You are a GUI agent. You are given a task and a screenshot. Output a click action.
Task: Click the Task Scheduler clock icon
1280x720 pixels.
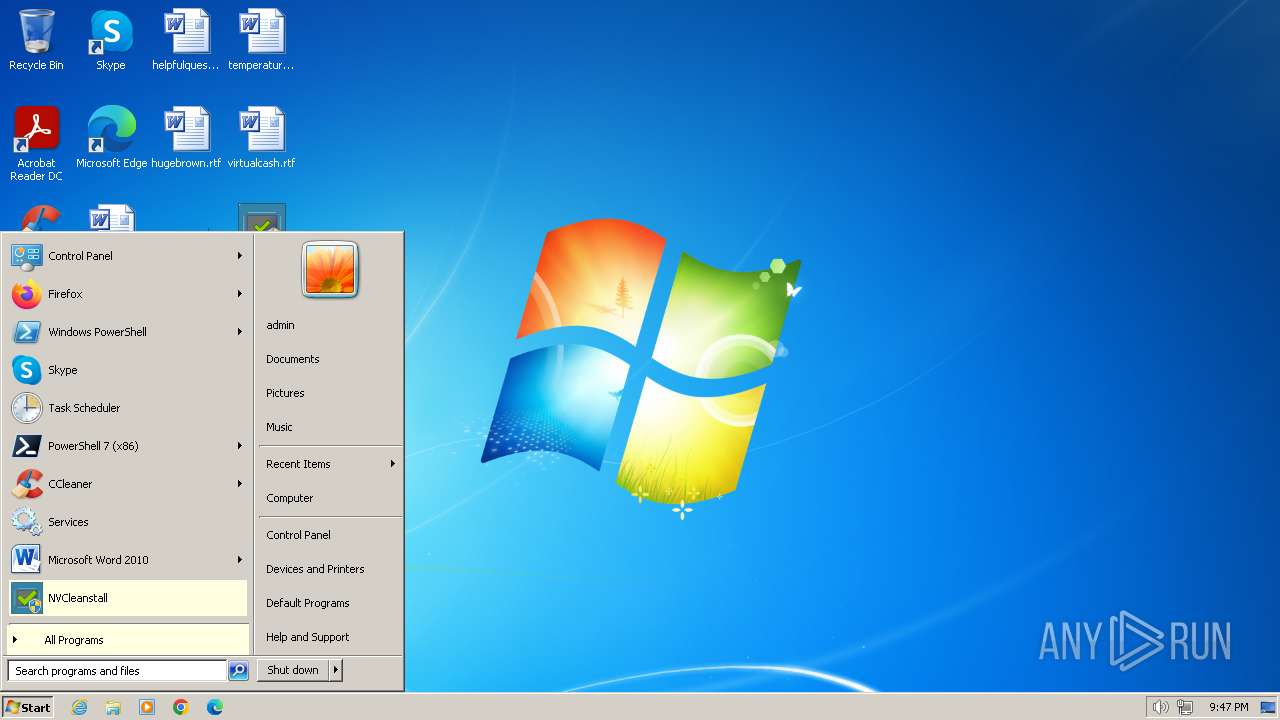pyautogui.click(x=26, y=408)
